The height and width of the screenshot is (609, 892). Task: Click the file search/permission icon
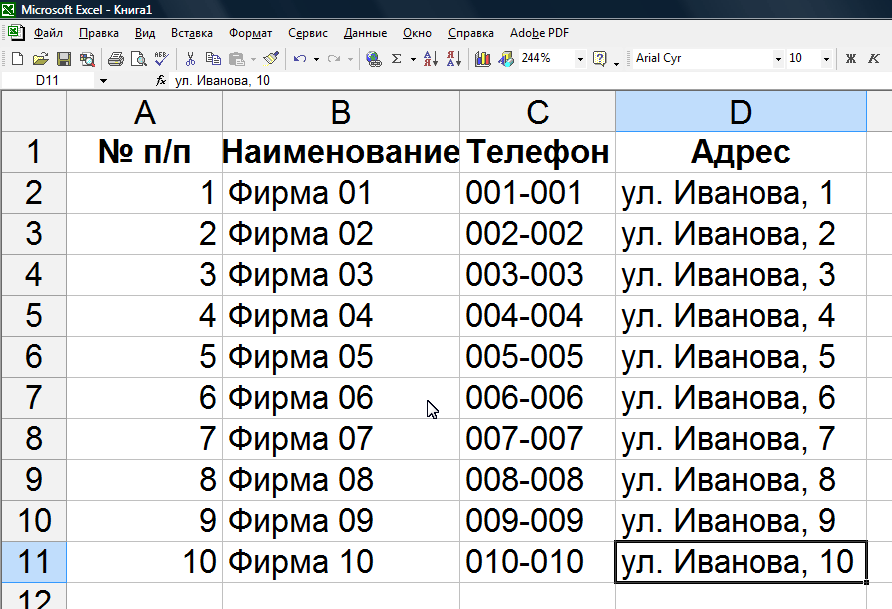87,59
